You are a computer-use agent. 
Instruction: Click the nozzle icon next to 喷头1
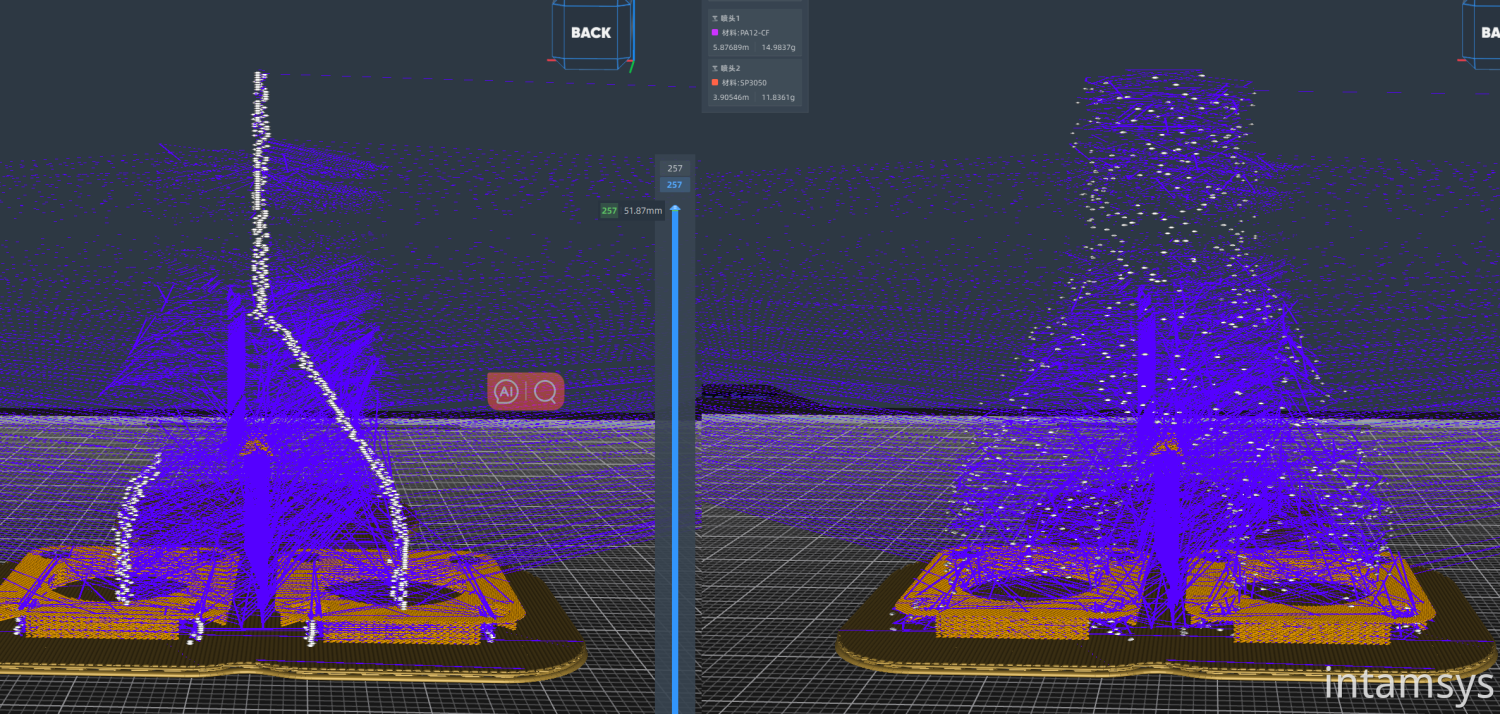[714, 18]
